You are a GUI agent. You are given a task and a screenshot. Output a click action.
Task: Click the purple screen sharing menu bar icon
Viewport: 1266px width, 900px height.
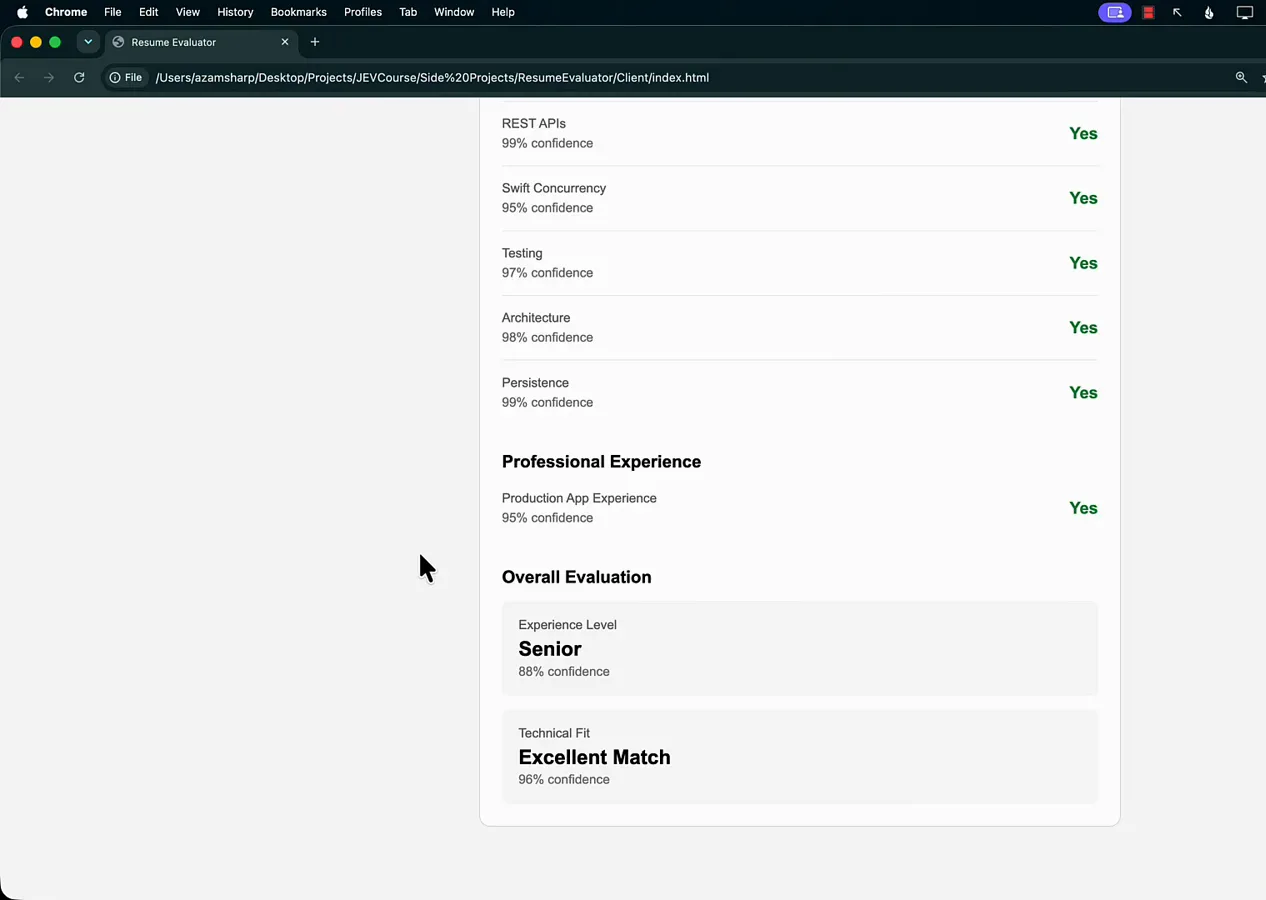(1115, 12)
